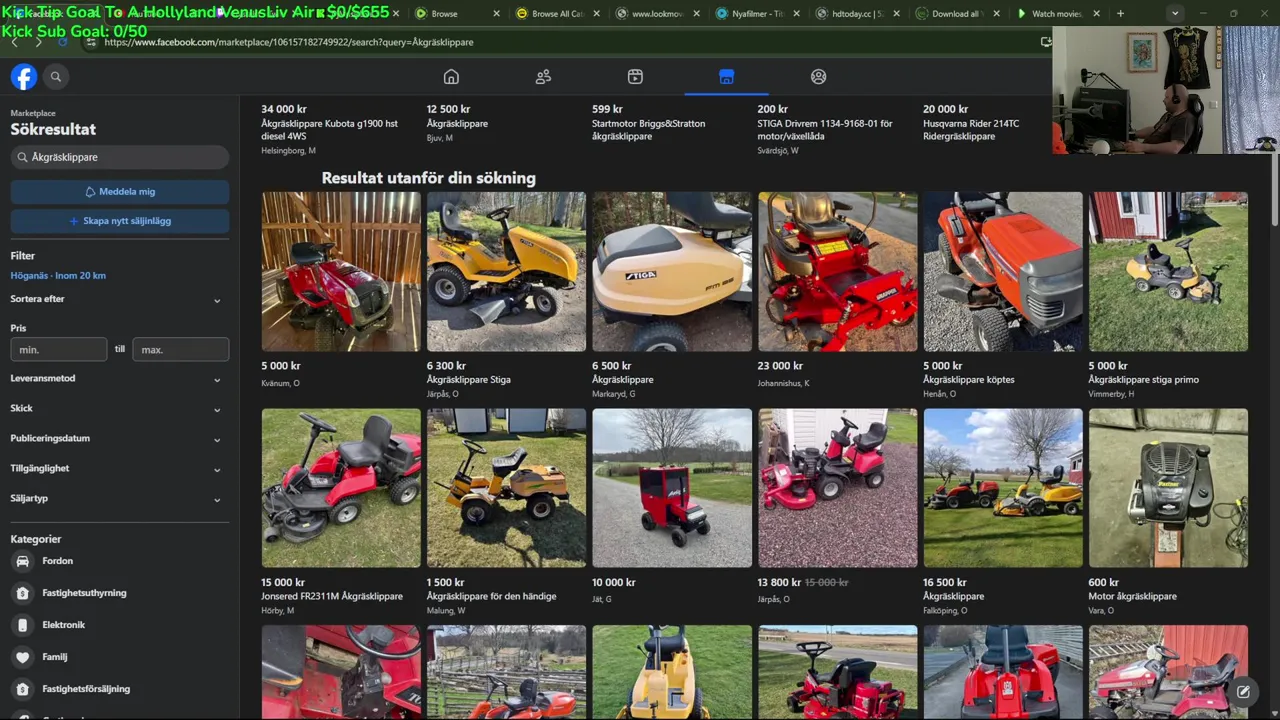1280x720 pixels.
Task: Open the Reels video icon
Action: (x=635, y=77)
